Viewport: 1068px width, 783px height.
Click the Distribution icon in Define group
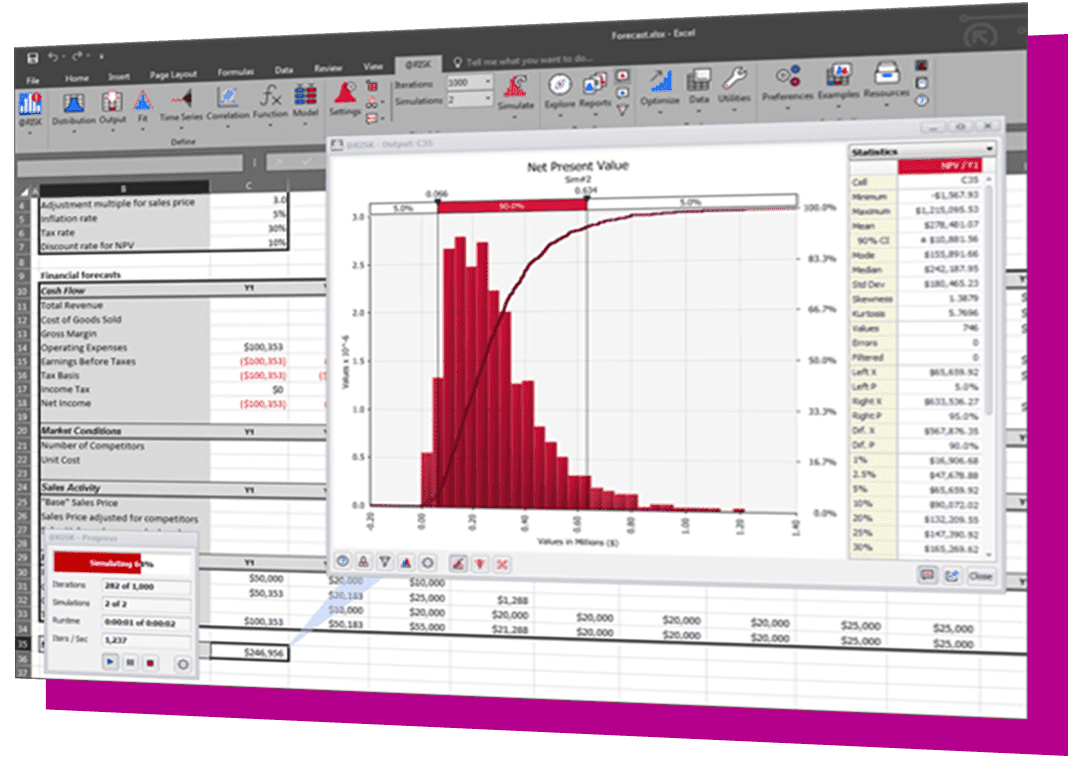pos(74,103)
